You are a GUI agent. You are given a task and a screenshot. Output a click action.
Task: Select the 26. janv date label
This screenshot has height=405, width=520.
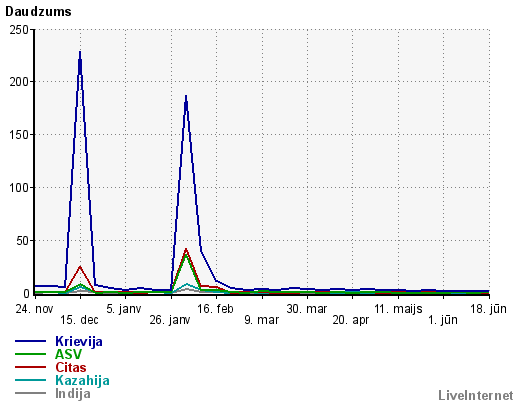[x=170, y=320]
